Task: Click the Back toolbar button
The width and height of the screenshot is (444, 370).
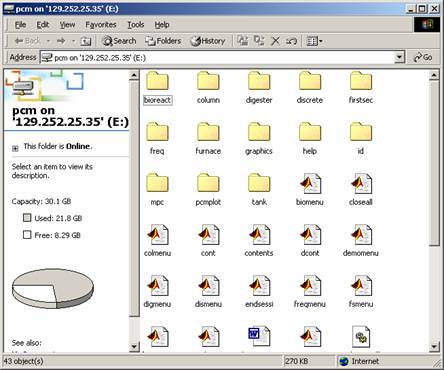Action: 27,41
